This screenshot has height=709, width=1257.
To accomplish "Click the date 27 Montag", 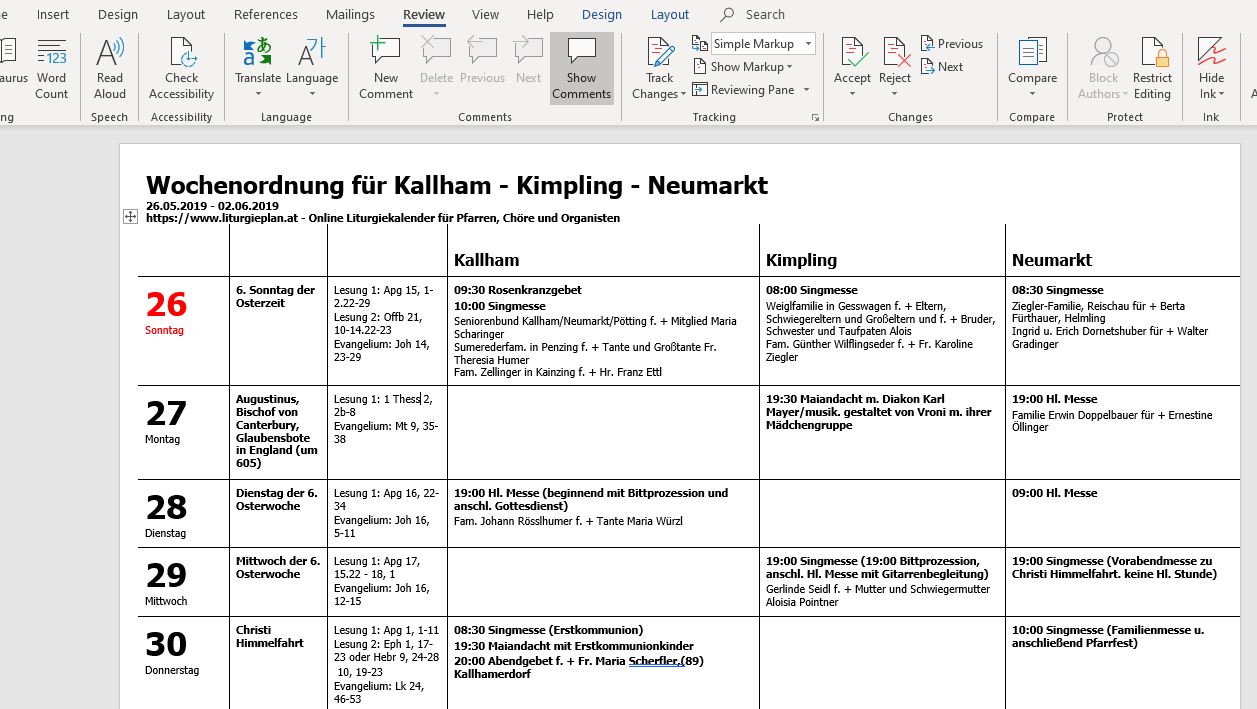I will (166, 420).
